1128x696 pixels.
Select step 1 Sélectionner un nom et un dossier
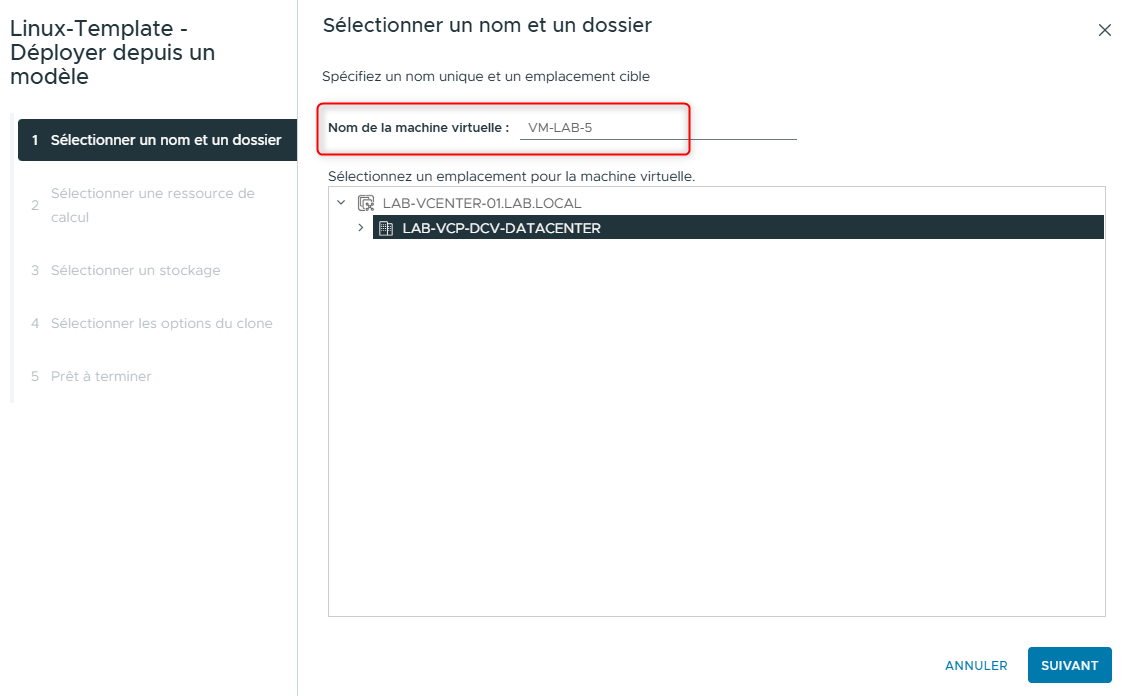(157, 140)
